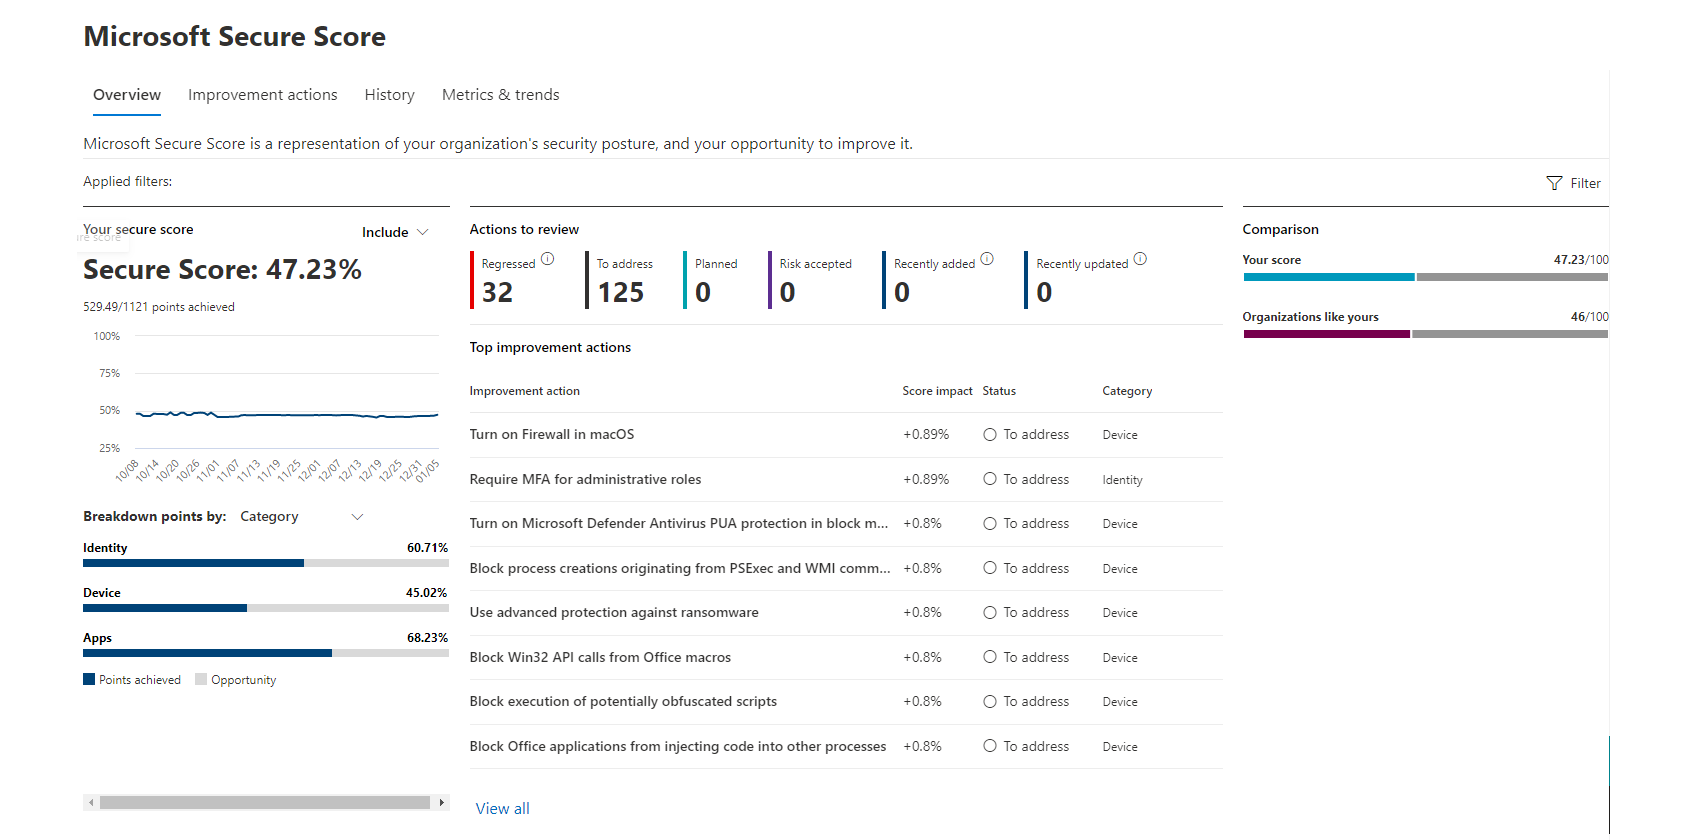Click the Regressed count 32
1681x840 pixels.
pos(497,292)
